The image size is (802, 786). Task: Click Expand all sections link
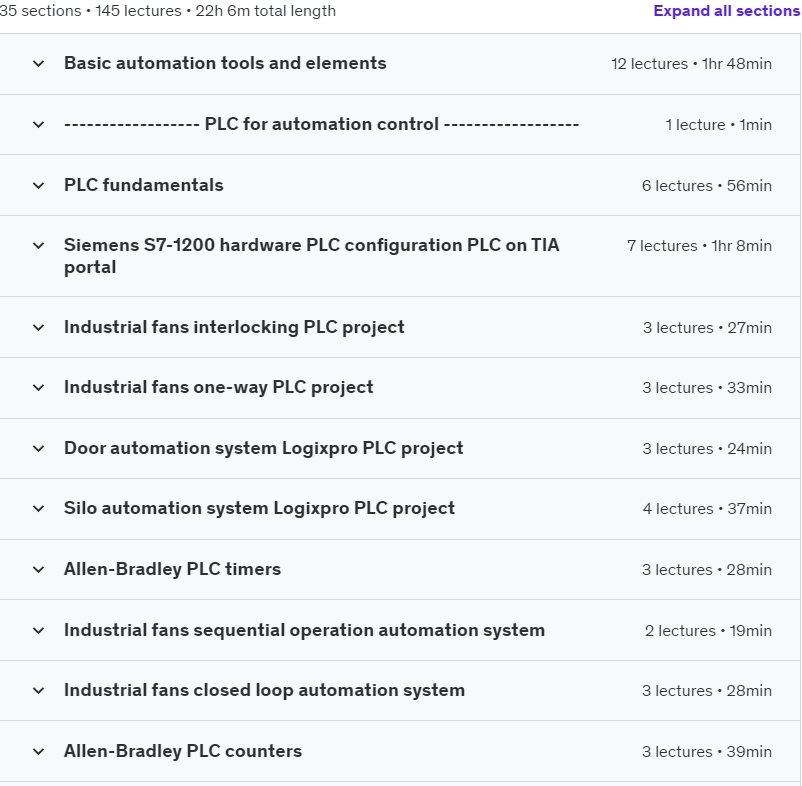726,11
